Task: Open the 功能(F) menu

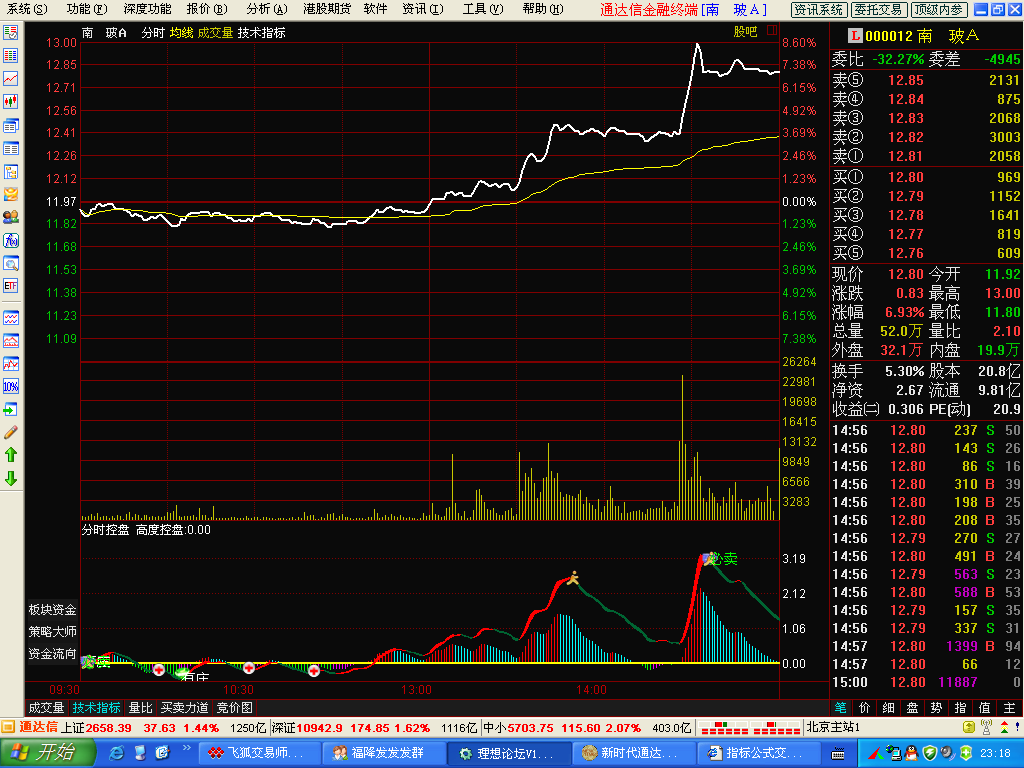Action: point(87,9)
